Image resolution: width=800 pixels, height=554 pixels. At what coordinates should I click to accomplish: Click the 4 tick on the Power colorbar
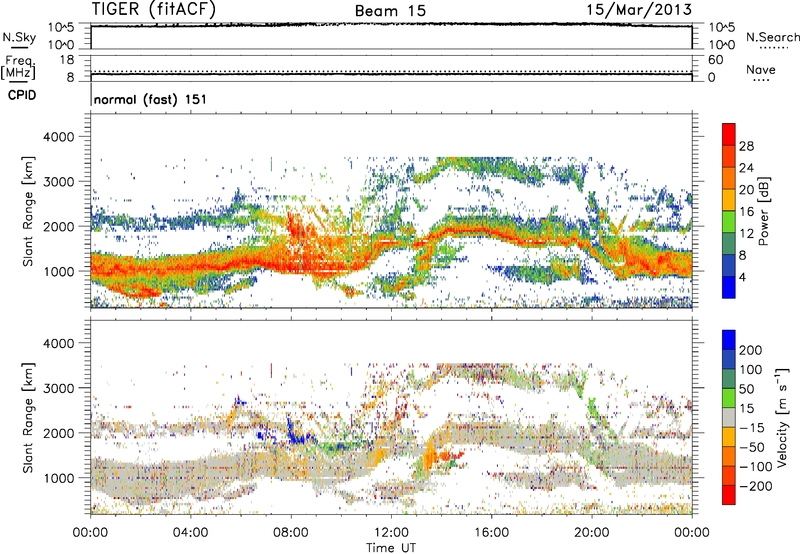(742, 278)
